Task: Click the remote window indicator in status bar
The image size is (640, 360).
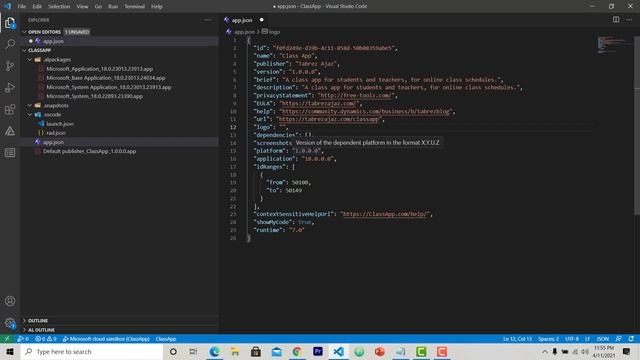Action: tap(7, 339)
